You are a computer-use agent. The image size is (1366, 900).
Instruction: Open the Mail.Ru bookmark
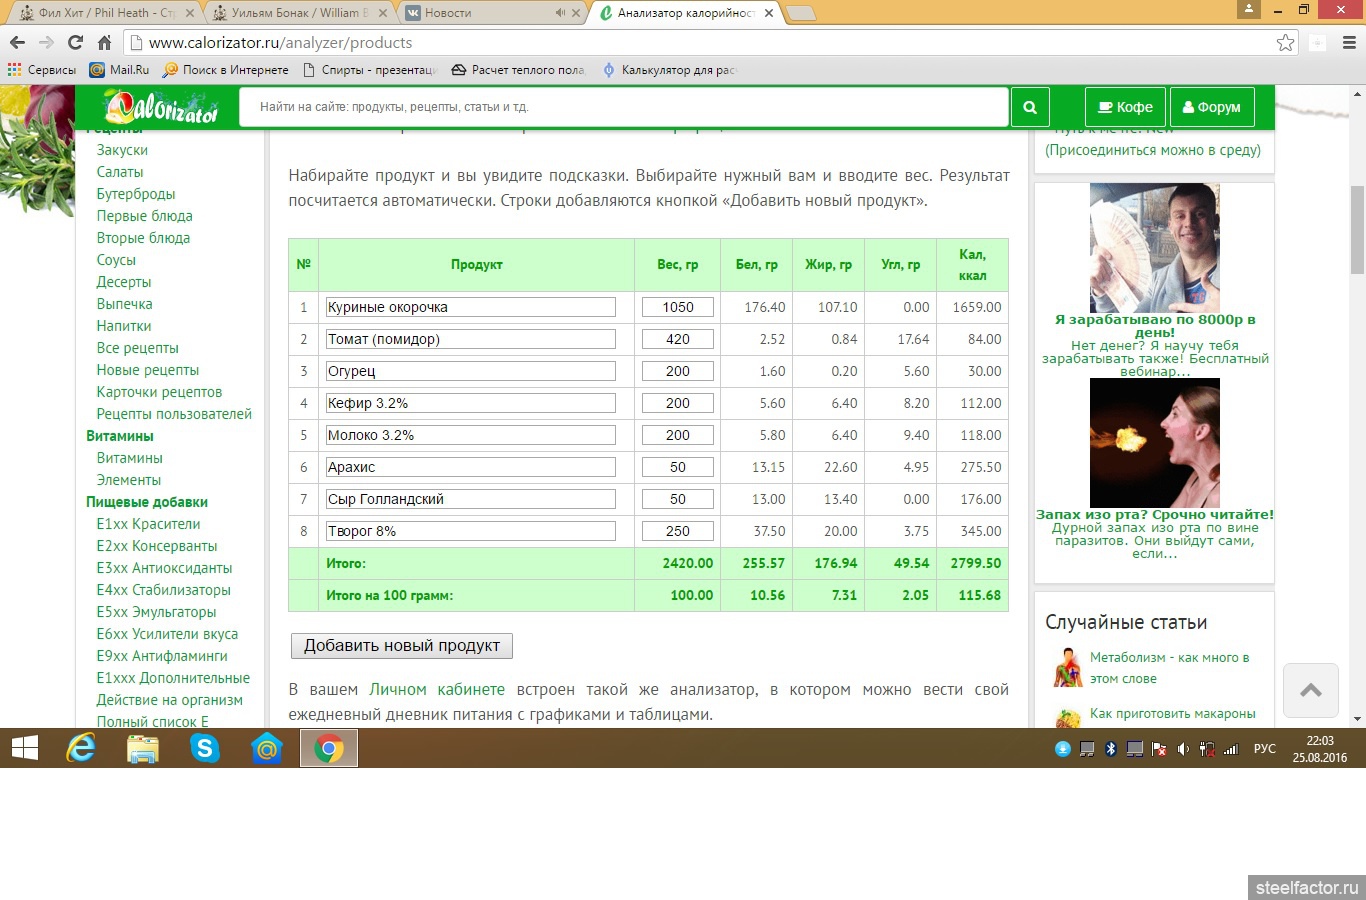119,70
